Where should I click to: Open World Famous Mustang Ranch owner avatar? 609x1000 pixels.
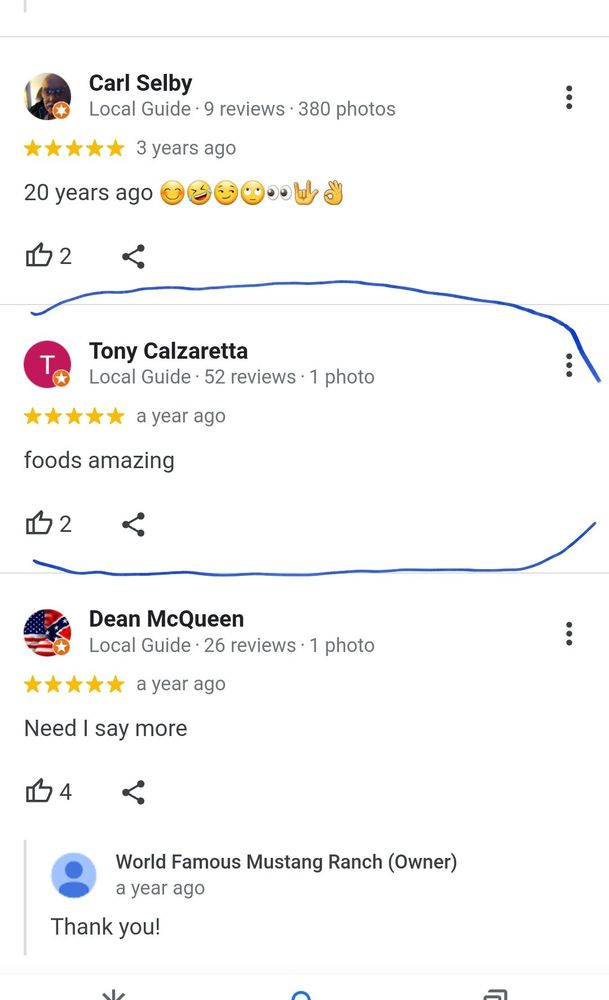74,875
